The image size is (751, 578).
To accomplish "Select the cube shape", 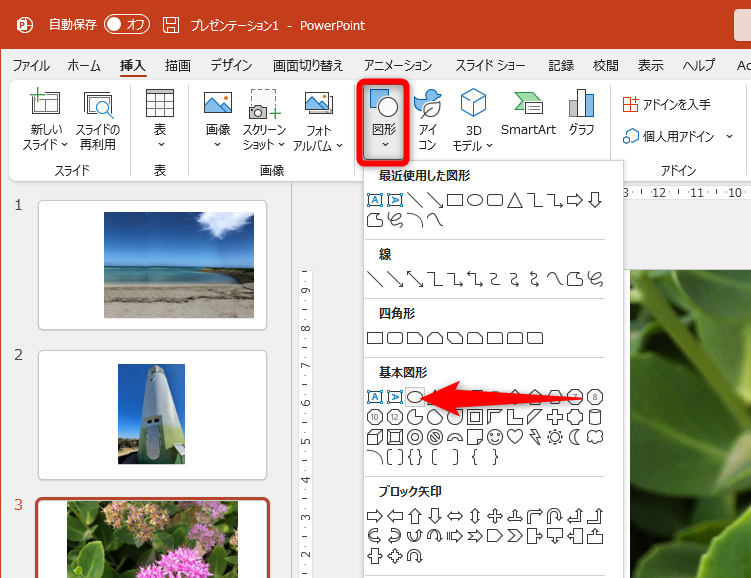I will [x=375, y=437].
